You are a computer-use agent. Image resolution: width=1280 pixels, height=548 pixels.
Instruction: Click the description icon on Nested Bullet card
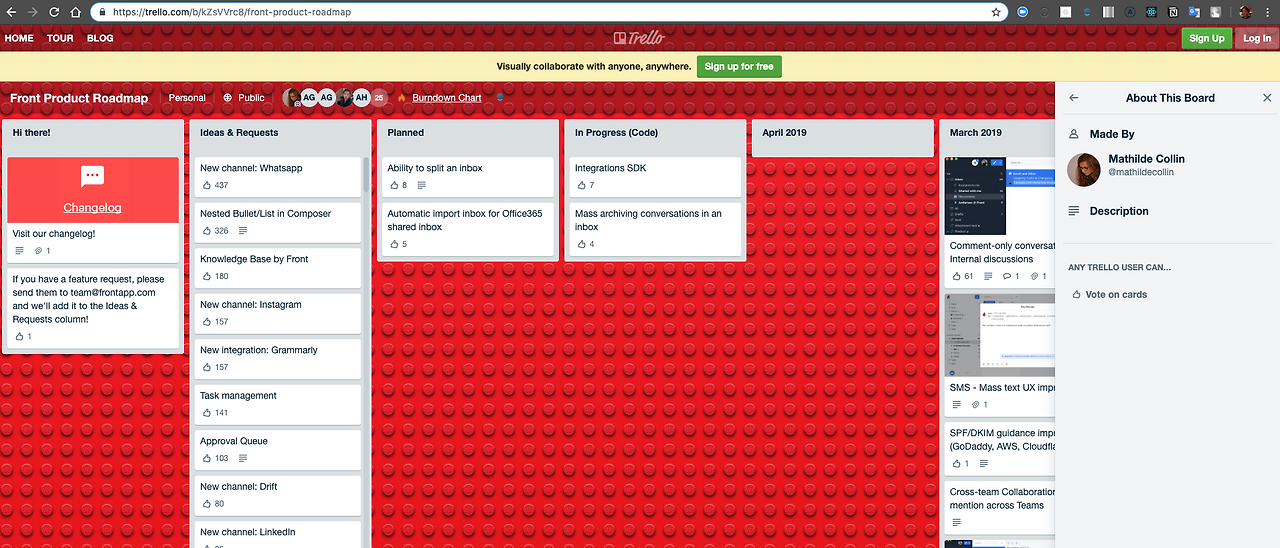[x=243, y=231]
